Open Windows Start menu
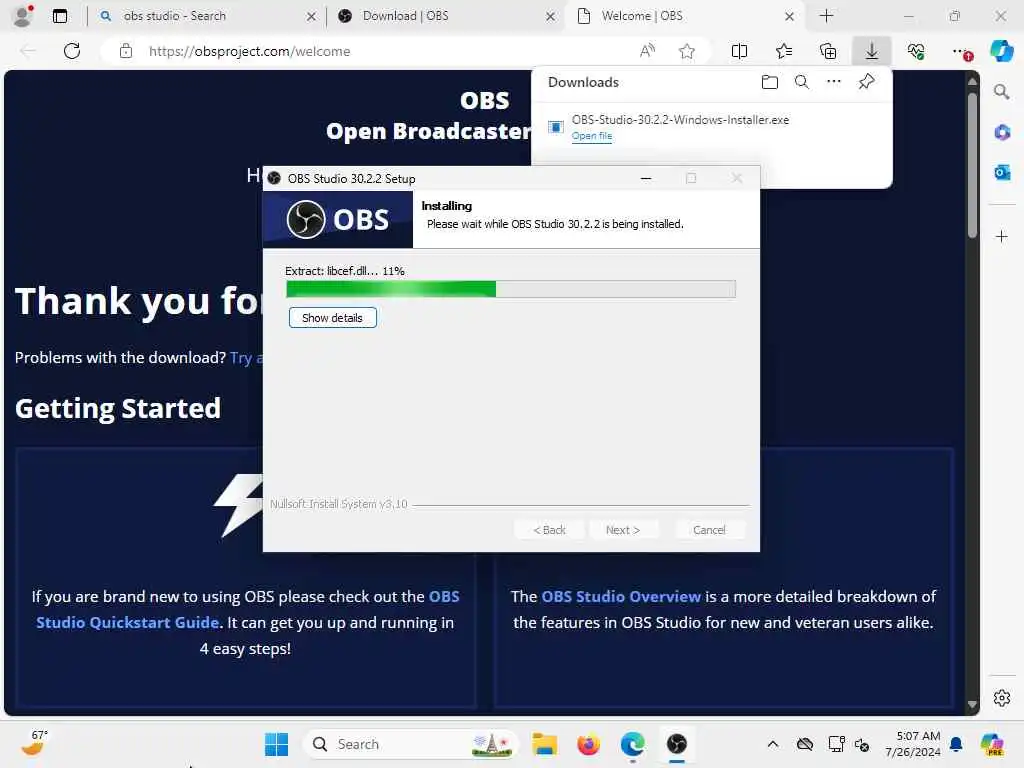This screenshot has width=1024, height=768. (276, 744)
